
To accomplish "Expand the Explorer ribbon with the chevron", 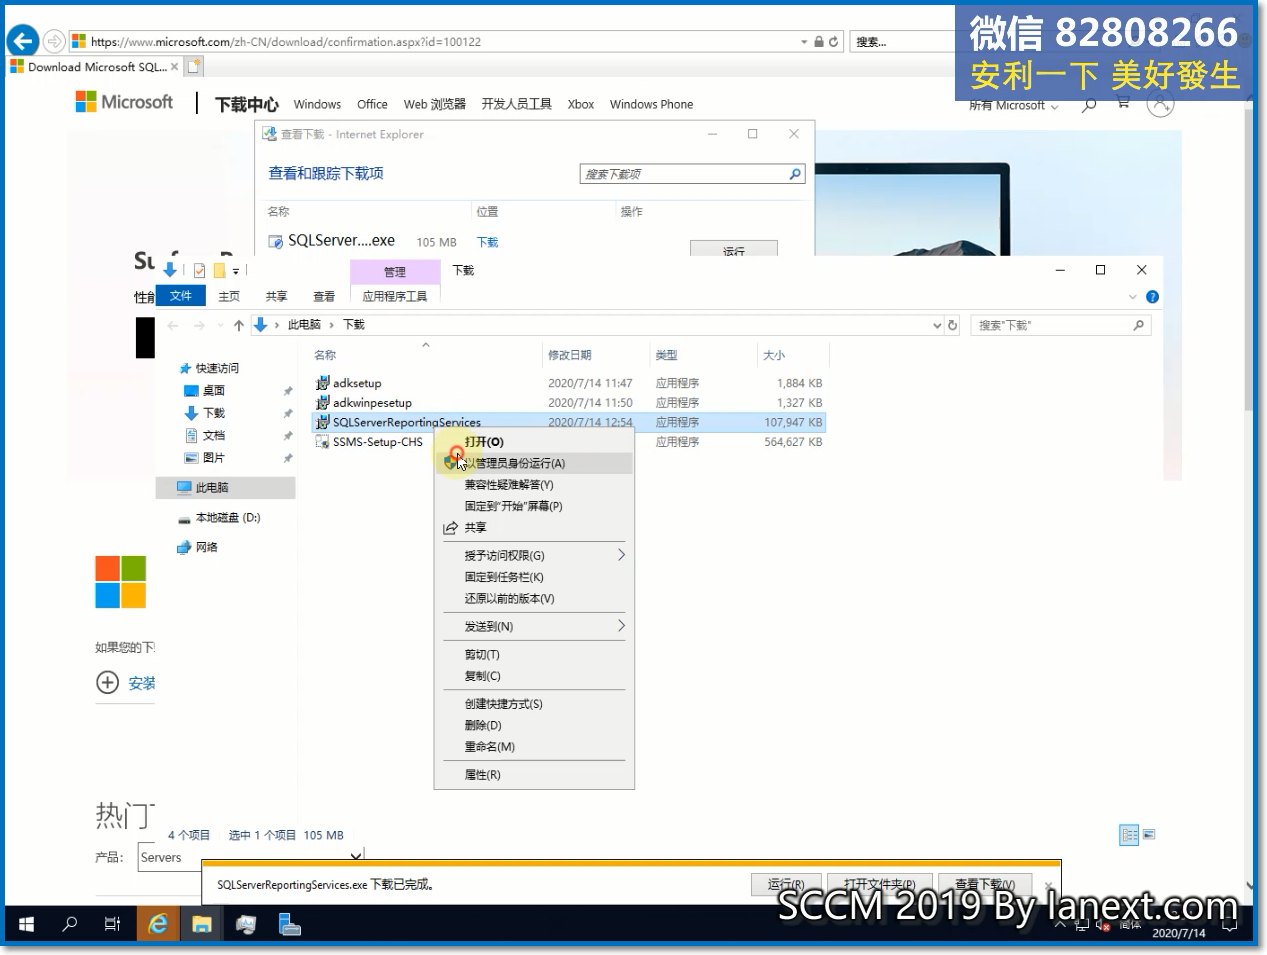I will pyautogui.click(x=1132, y=297).
